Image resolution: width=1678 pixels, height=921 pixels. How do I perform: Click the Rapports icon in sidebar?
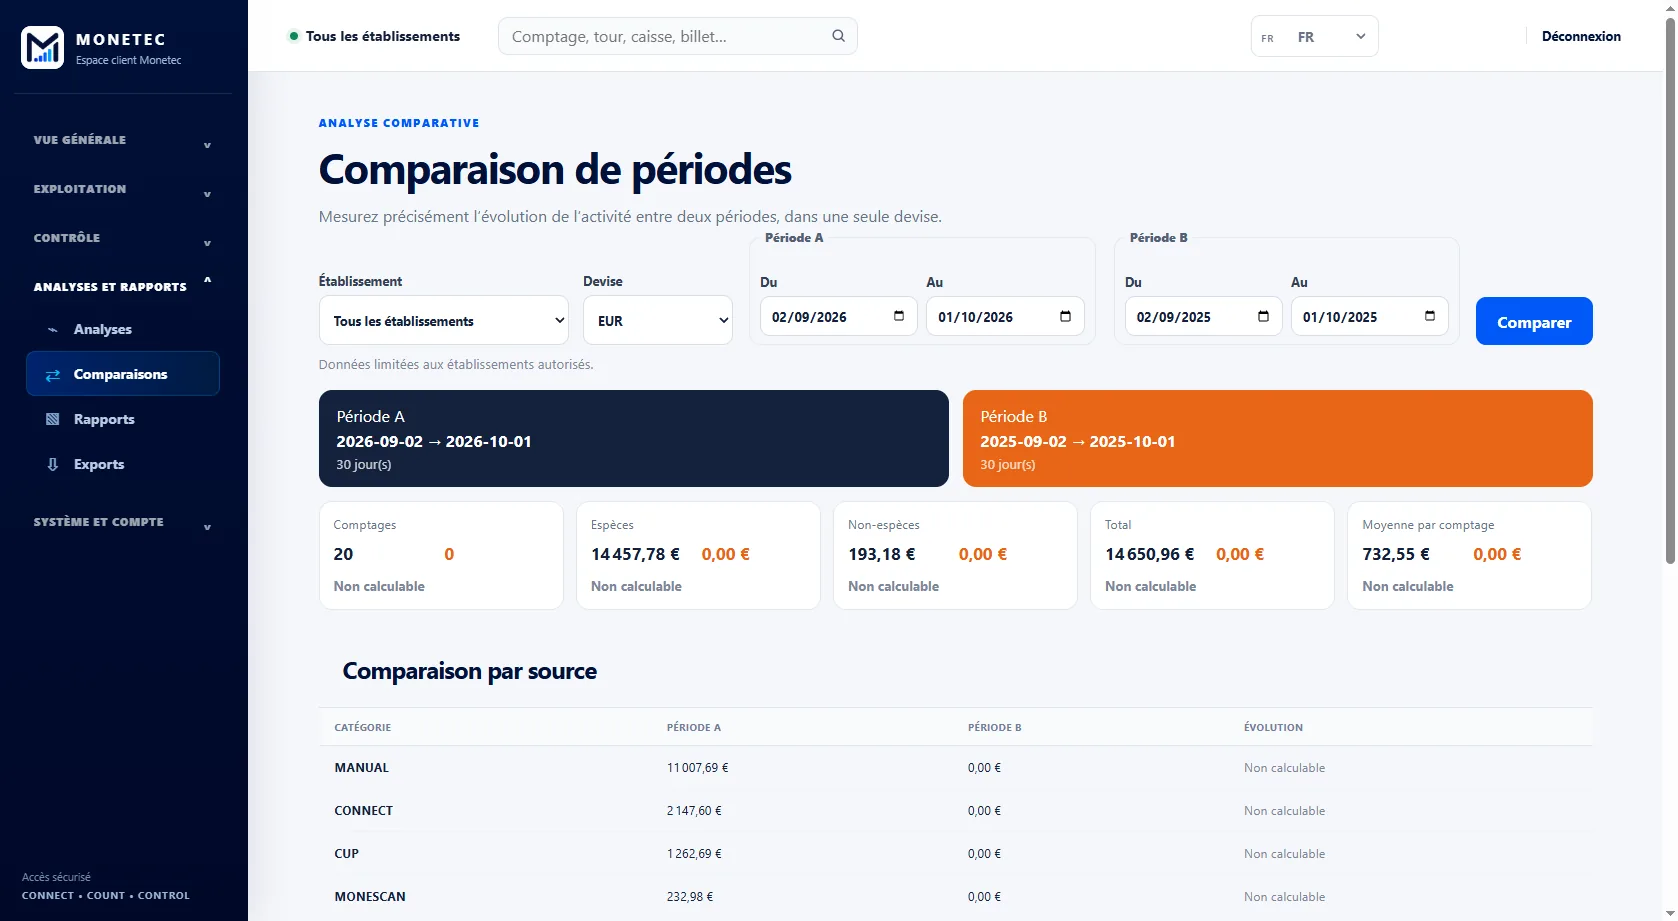53,419
